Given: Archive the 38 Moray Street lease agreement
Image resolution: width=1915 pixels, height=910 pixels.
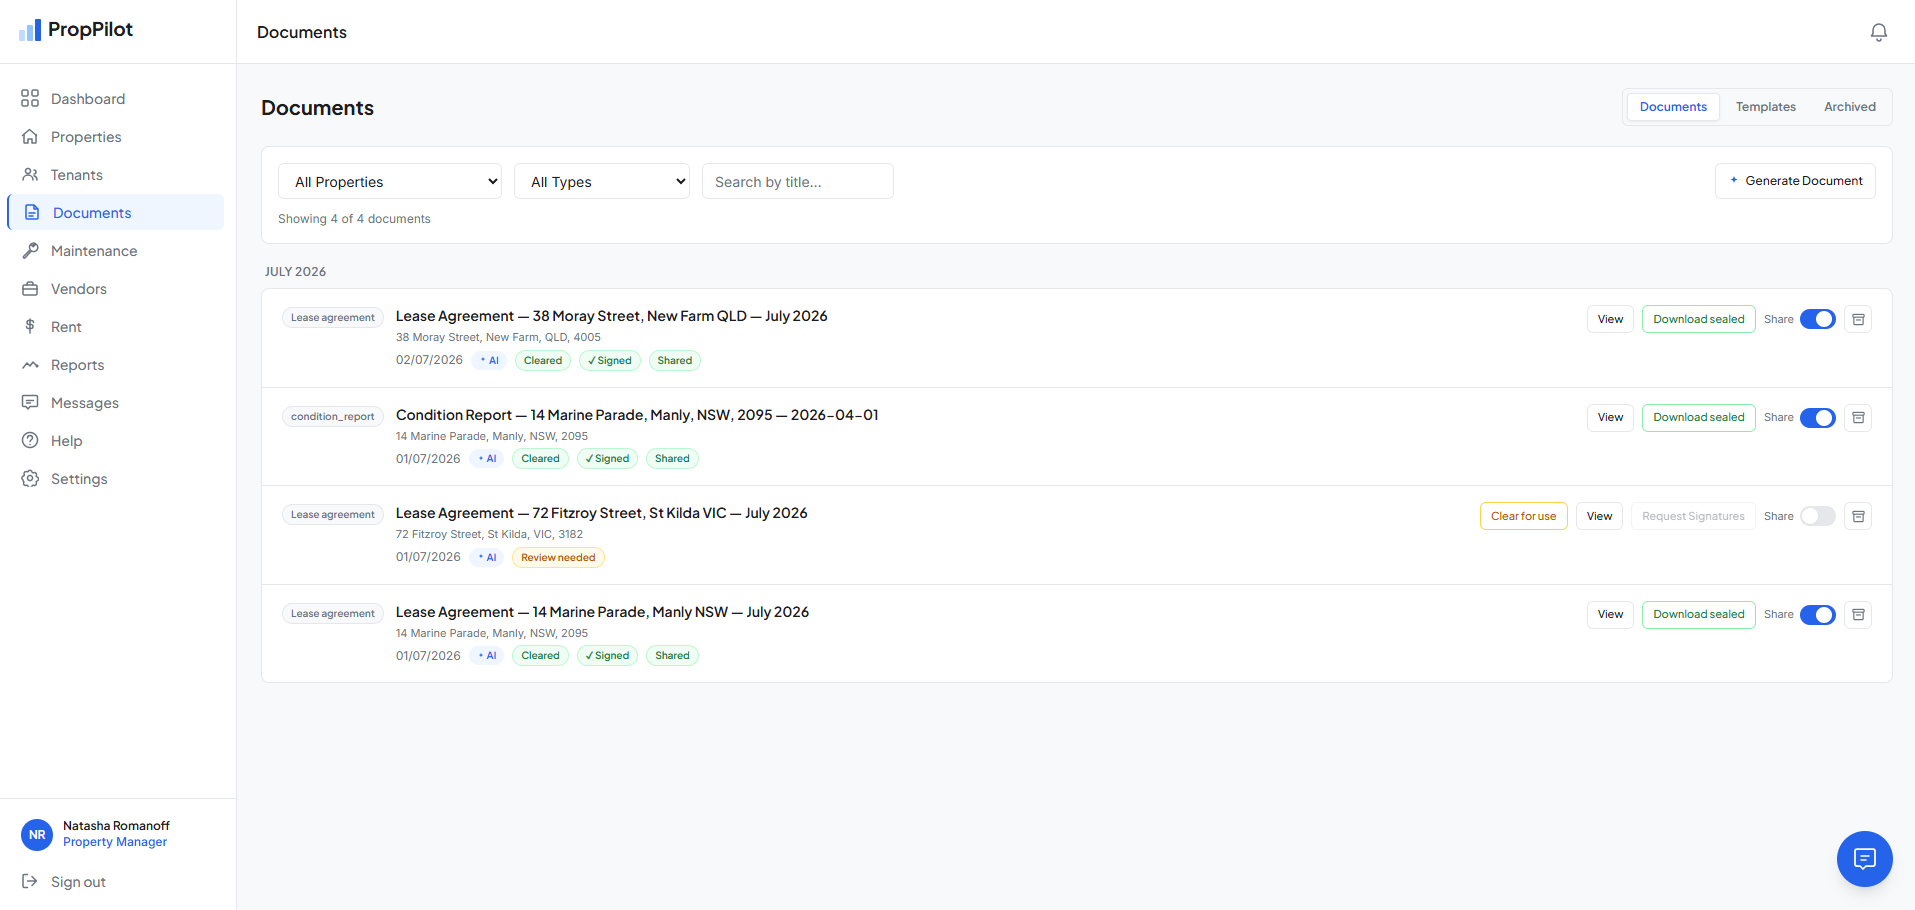Looking at the screenshot, I should tap(1858, 319).
